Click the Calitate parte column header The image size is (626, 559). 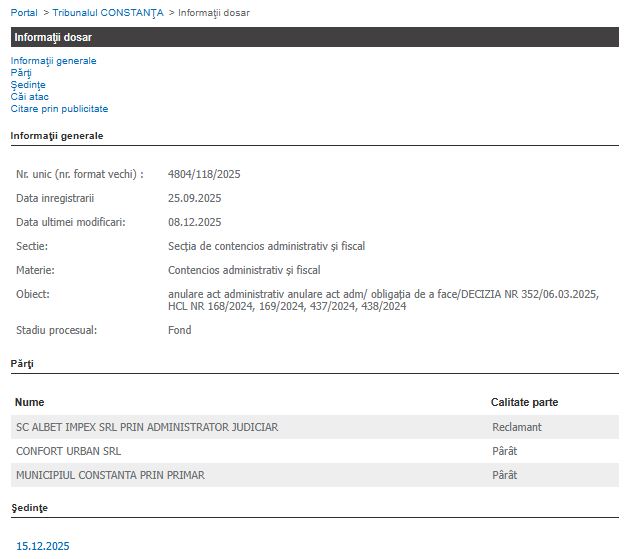pyautogui.click(x=524, y=402)
